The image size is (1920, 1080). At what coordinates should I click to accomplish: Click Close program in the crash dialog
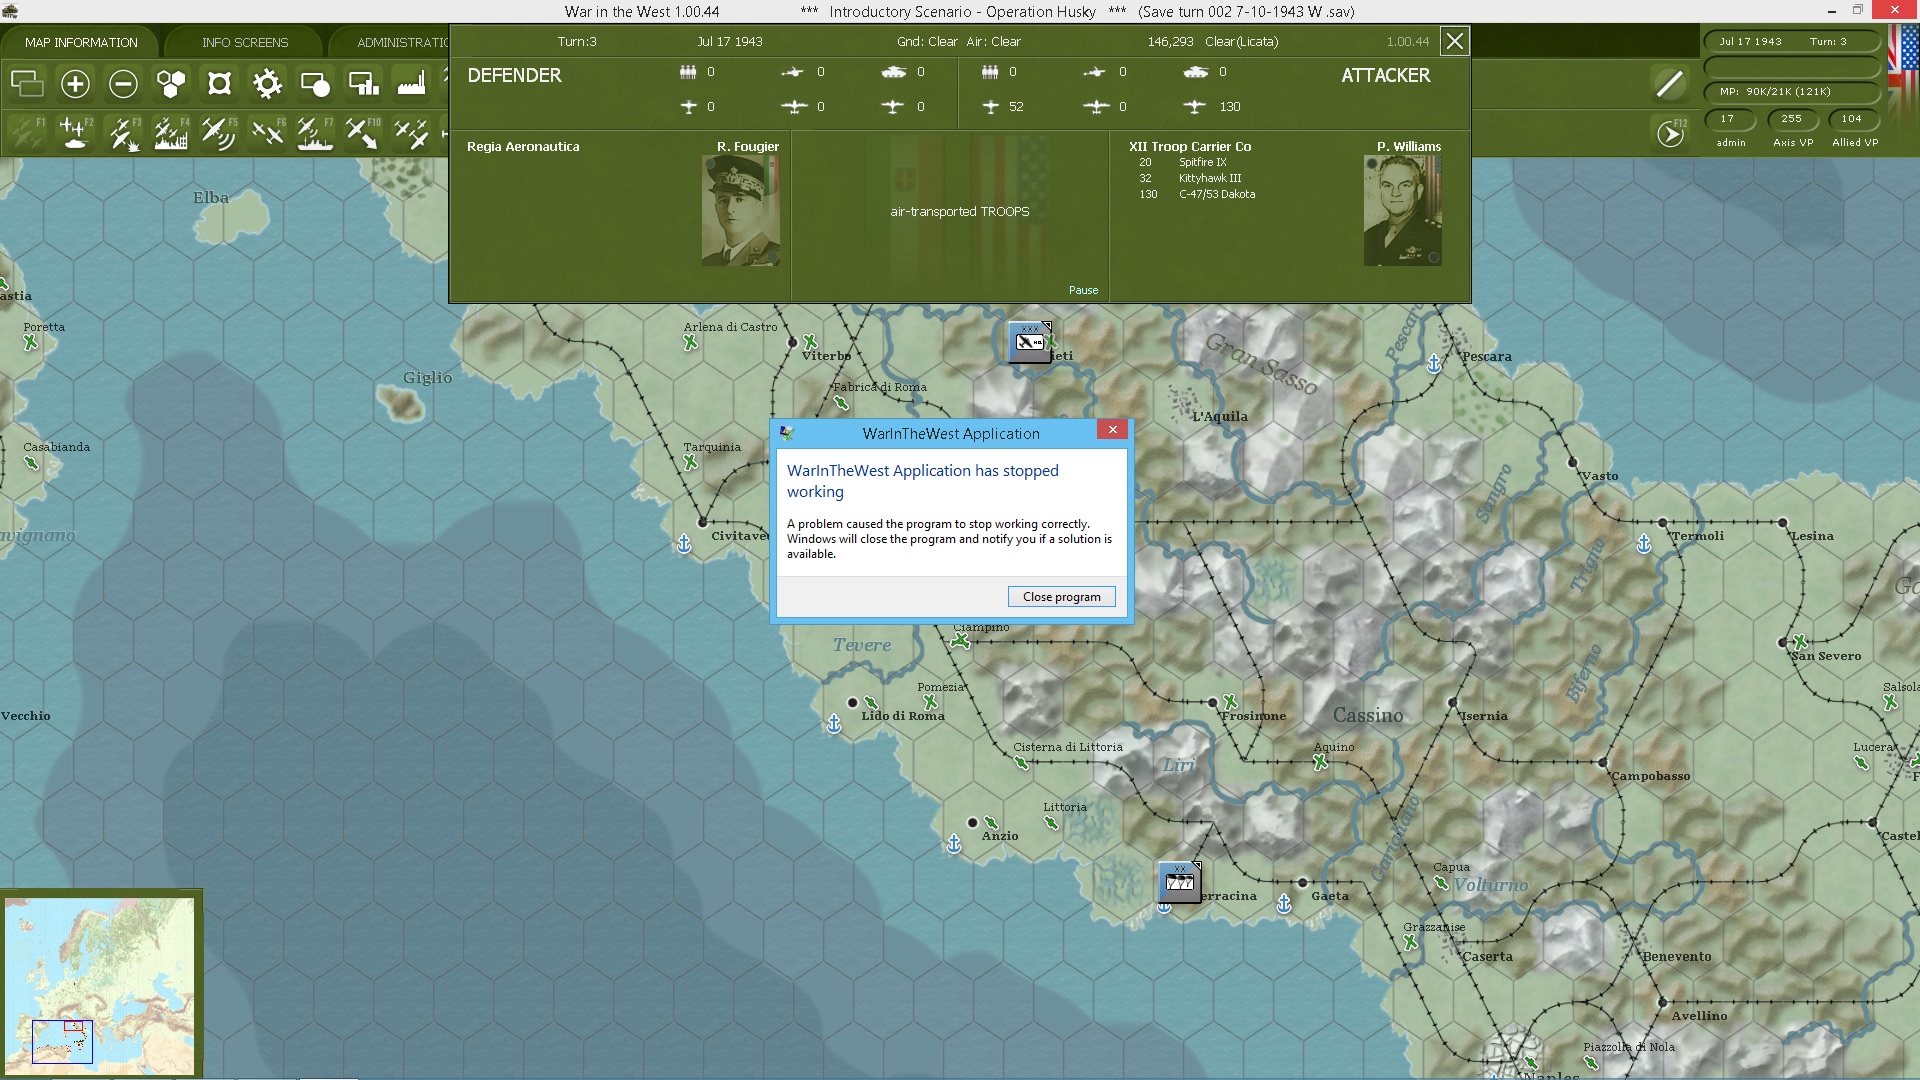[1061, 597]
